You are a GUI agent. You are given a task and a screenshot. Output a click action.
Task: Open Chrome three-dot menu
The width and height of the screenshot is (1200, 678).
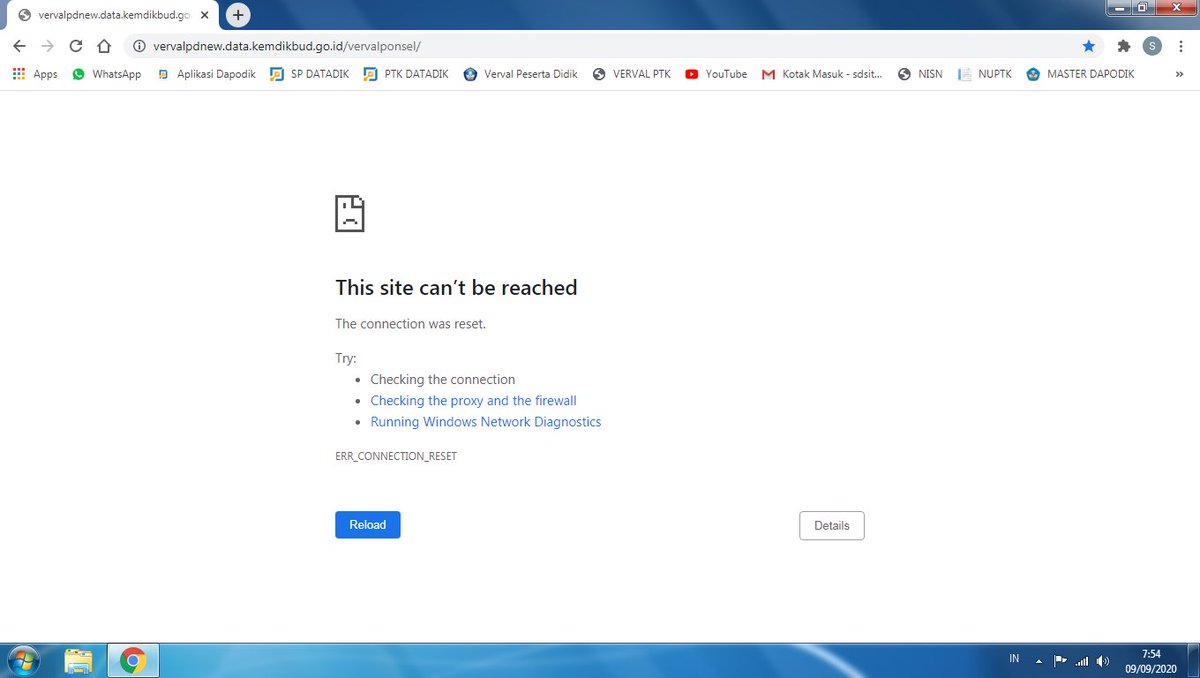pyautogui.click(x=1181, y=46)
